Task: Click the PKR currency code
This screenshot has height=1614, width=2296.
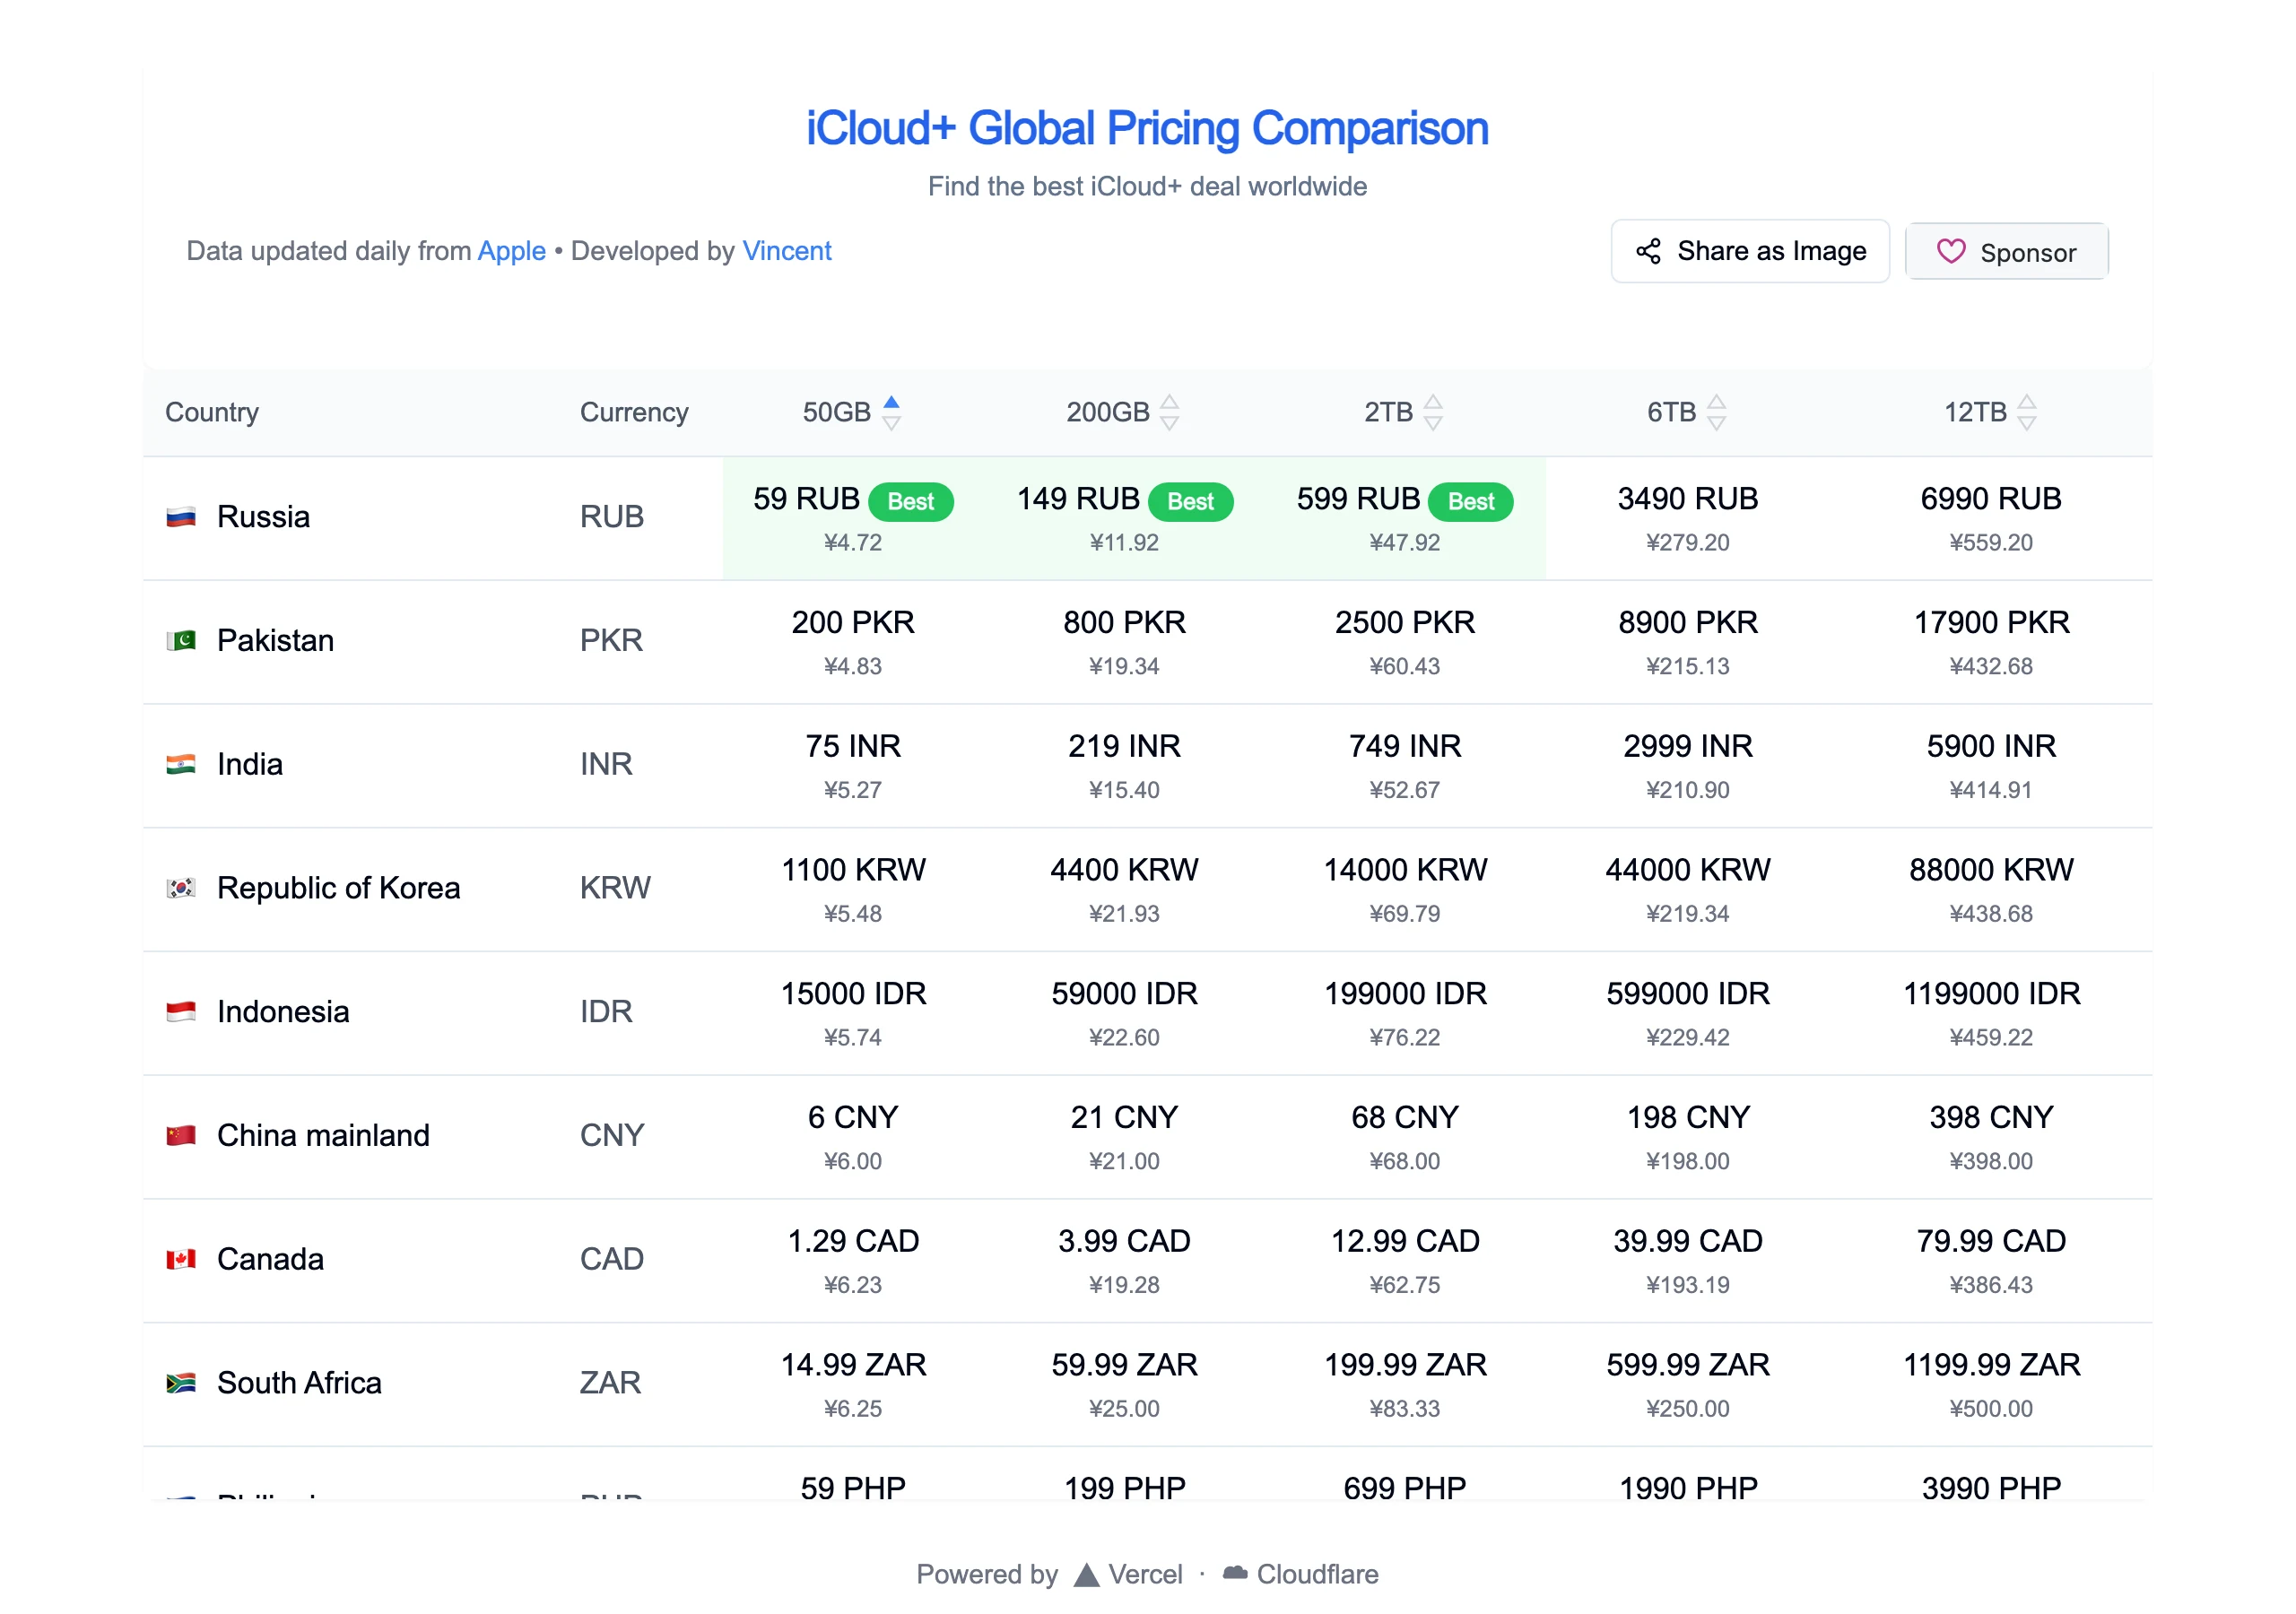Action: click(611, 640)
